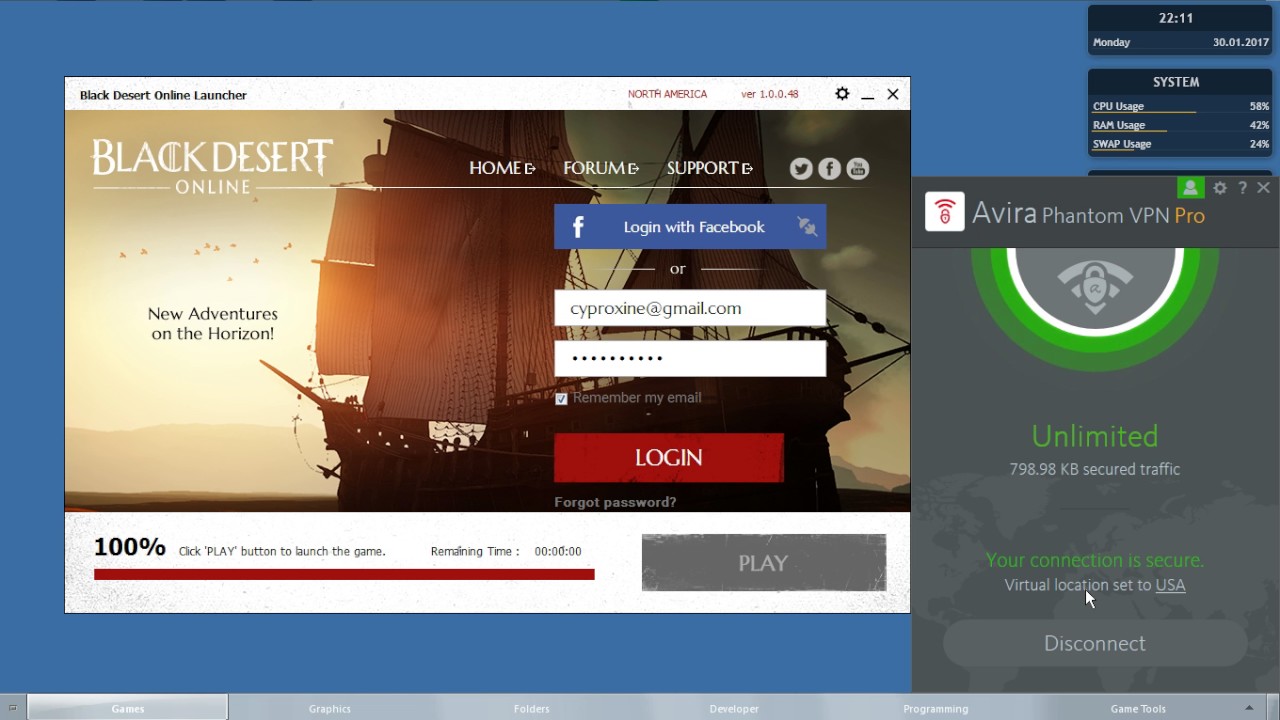Expand taskbar arrow next to Game Tools

[x=1249, y=708]
